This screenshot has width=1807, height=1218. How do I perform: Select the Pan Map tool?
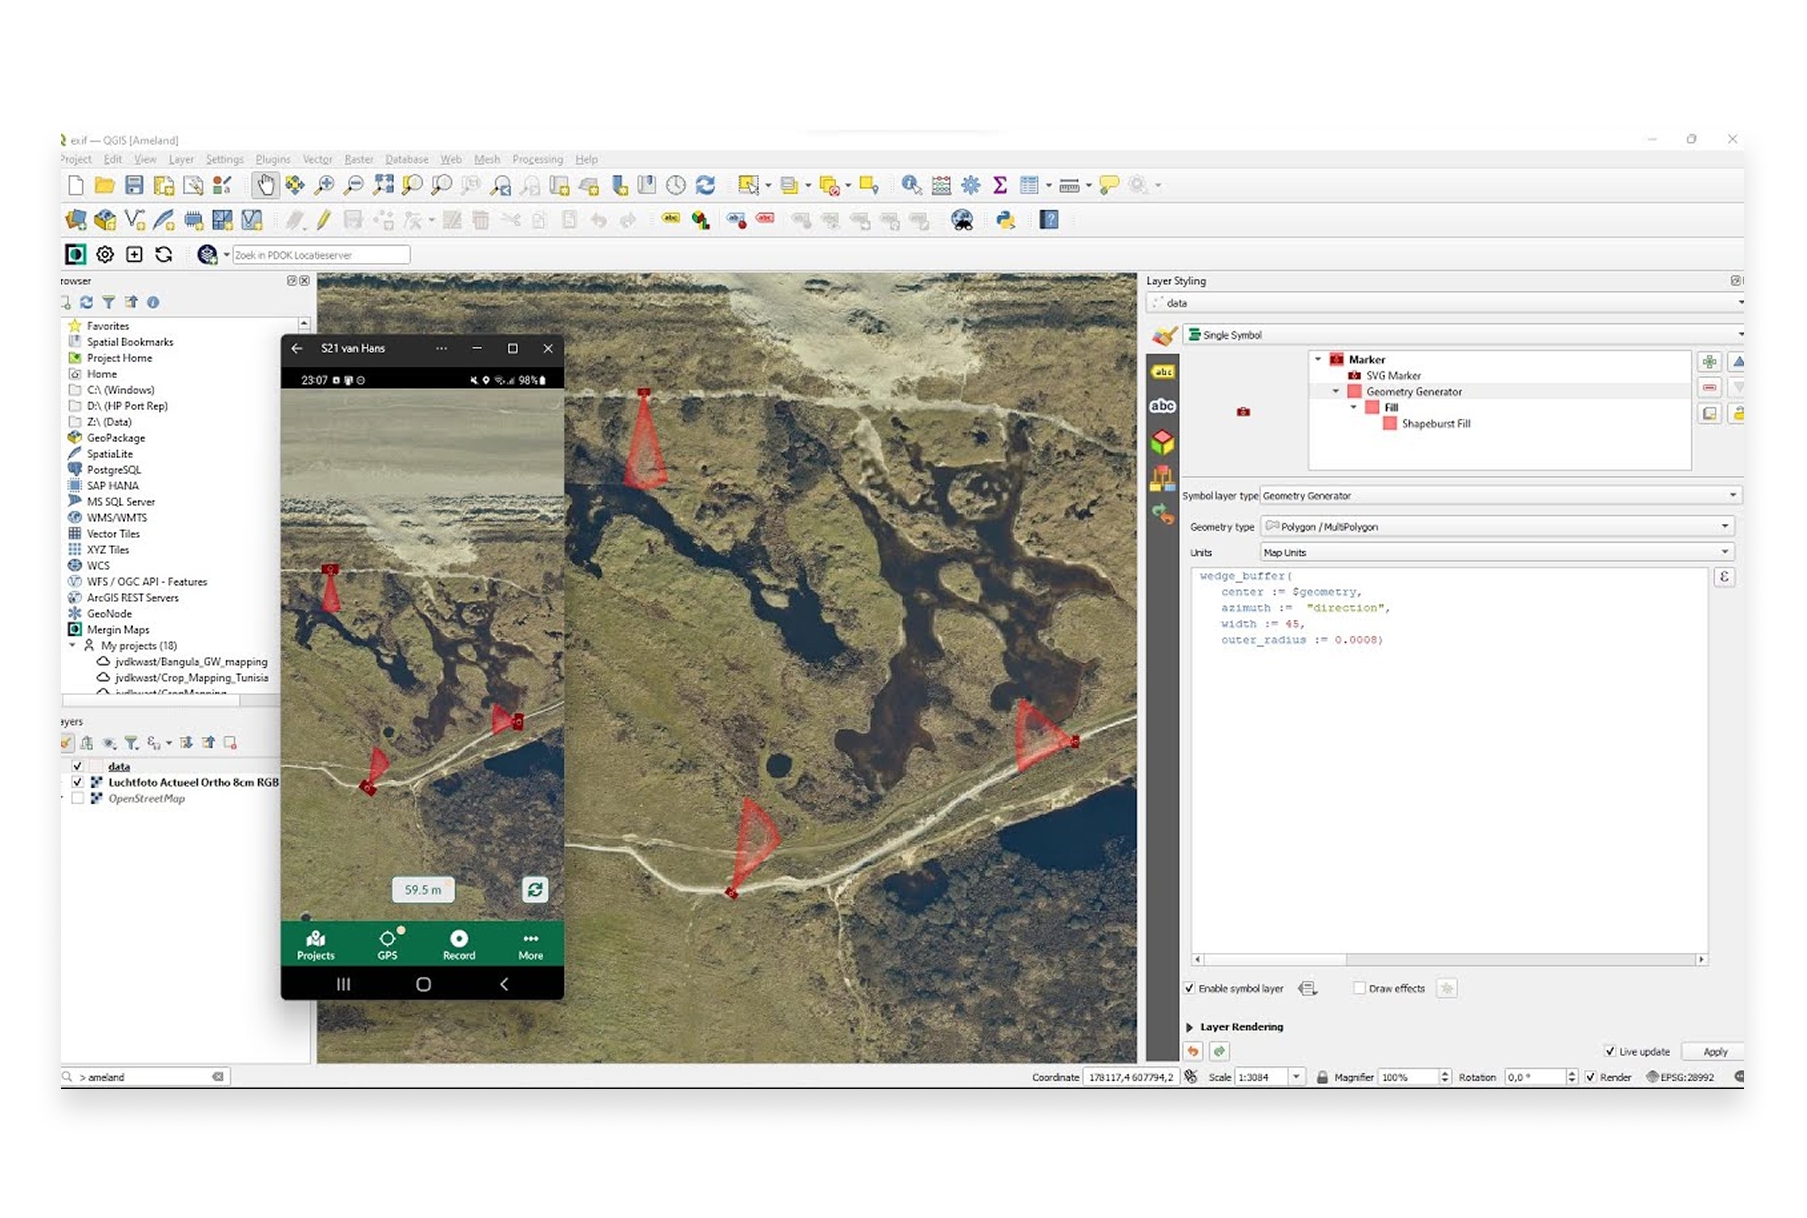(x=266, y=185)
